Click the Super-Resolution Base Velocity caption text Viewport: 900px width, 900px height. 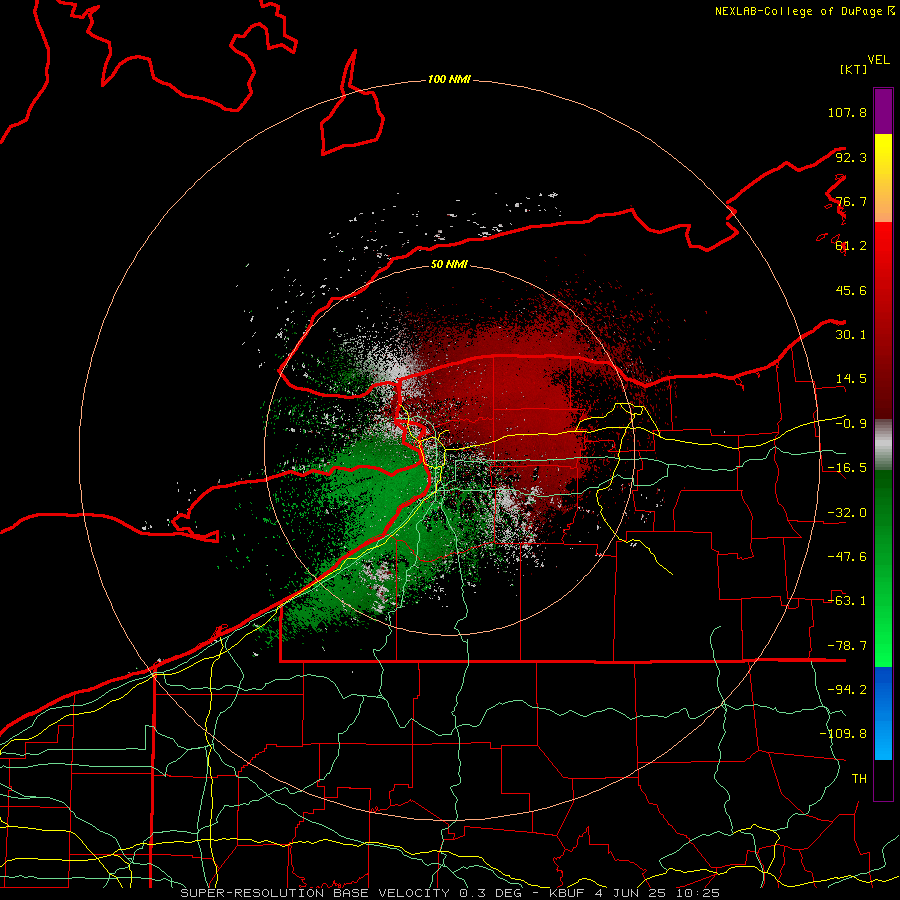pos(450,893)
